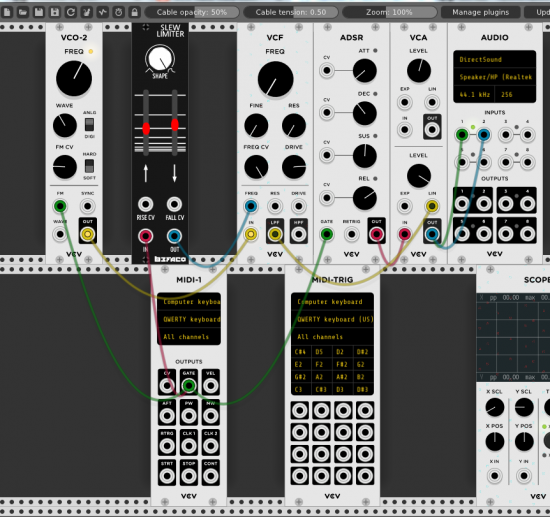Click the VCF HPF output jack
Screen dimensions: 550x517
coord(299,234)
